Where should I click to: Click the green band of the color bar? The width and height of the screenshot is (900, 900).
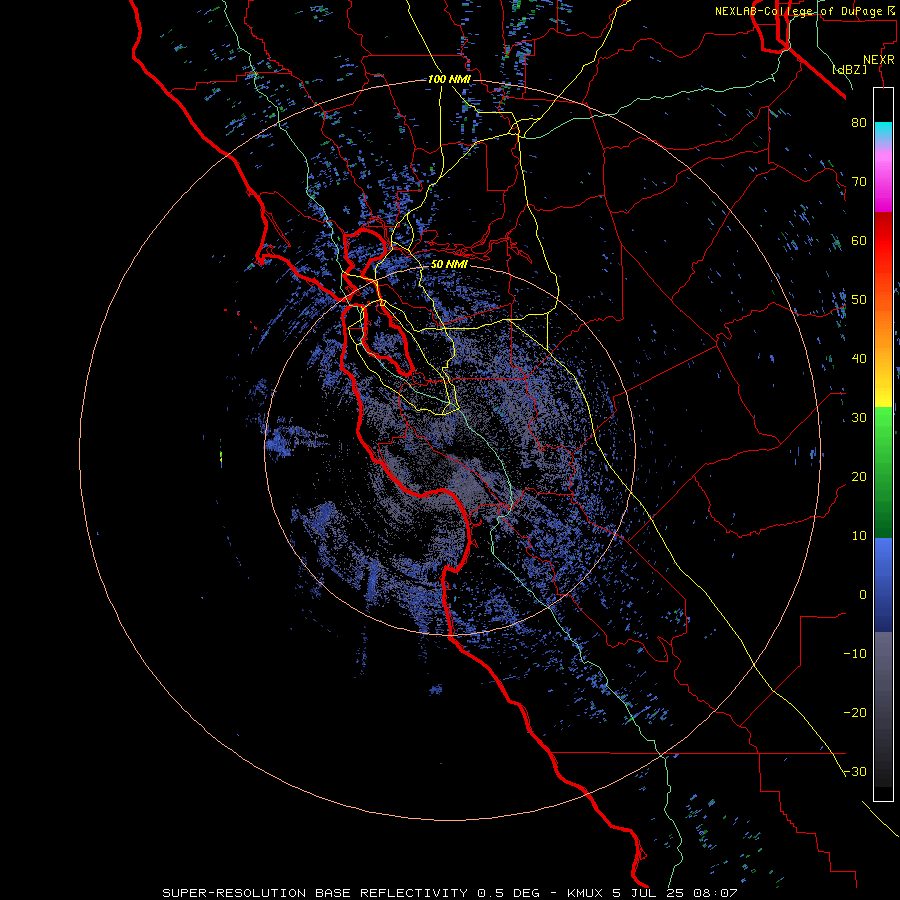pos(883,472)
